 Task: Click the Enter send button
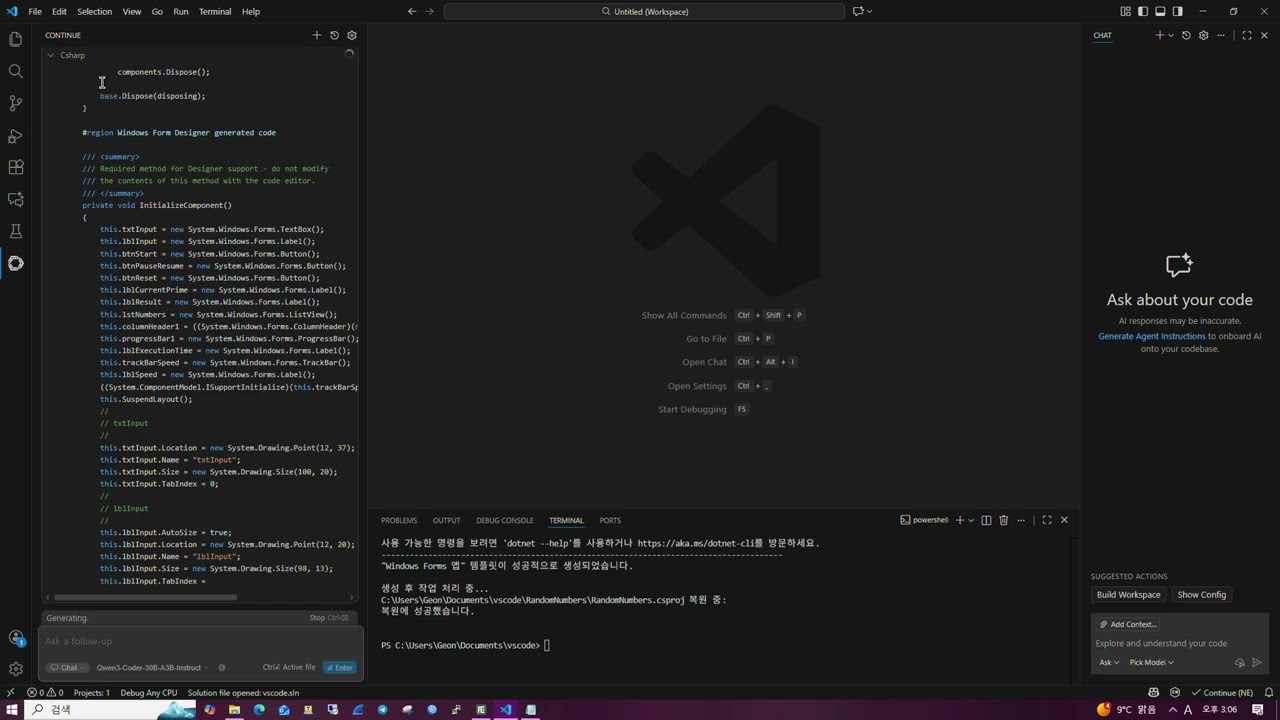pos(339,667)
